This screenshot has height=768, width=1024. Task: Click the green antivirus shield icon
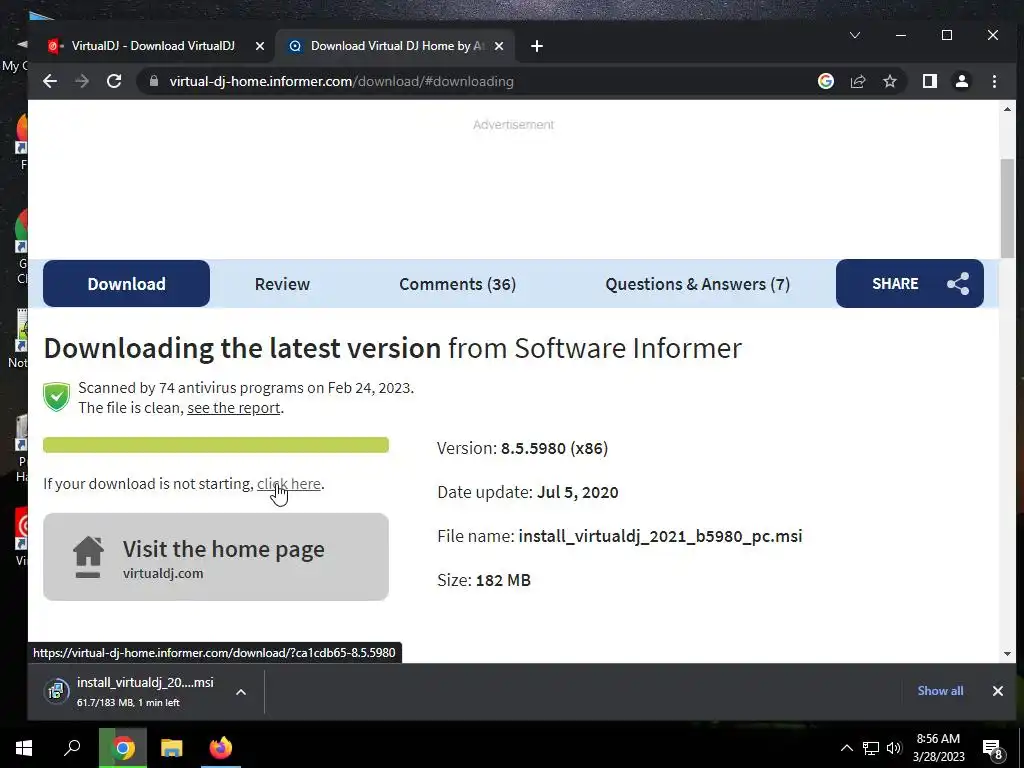pos(56,397)
